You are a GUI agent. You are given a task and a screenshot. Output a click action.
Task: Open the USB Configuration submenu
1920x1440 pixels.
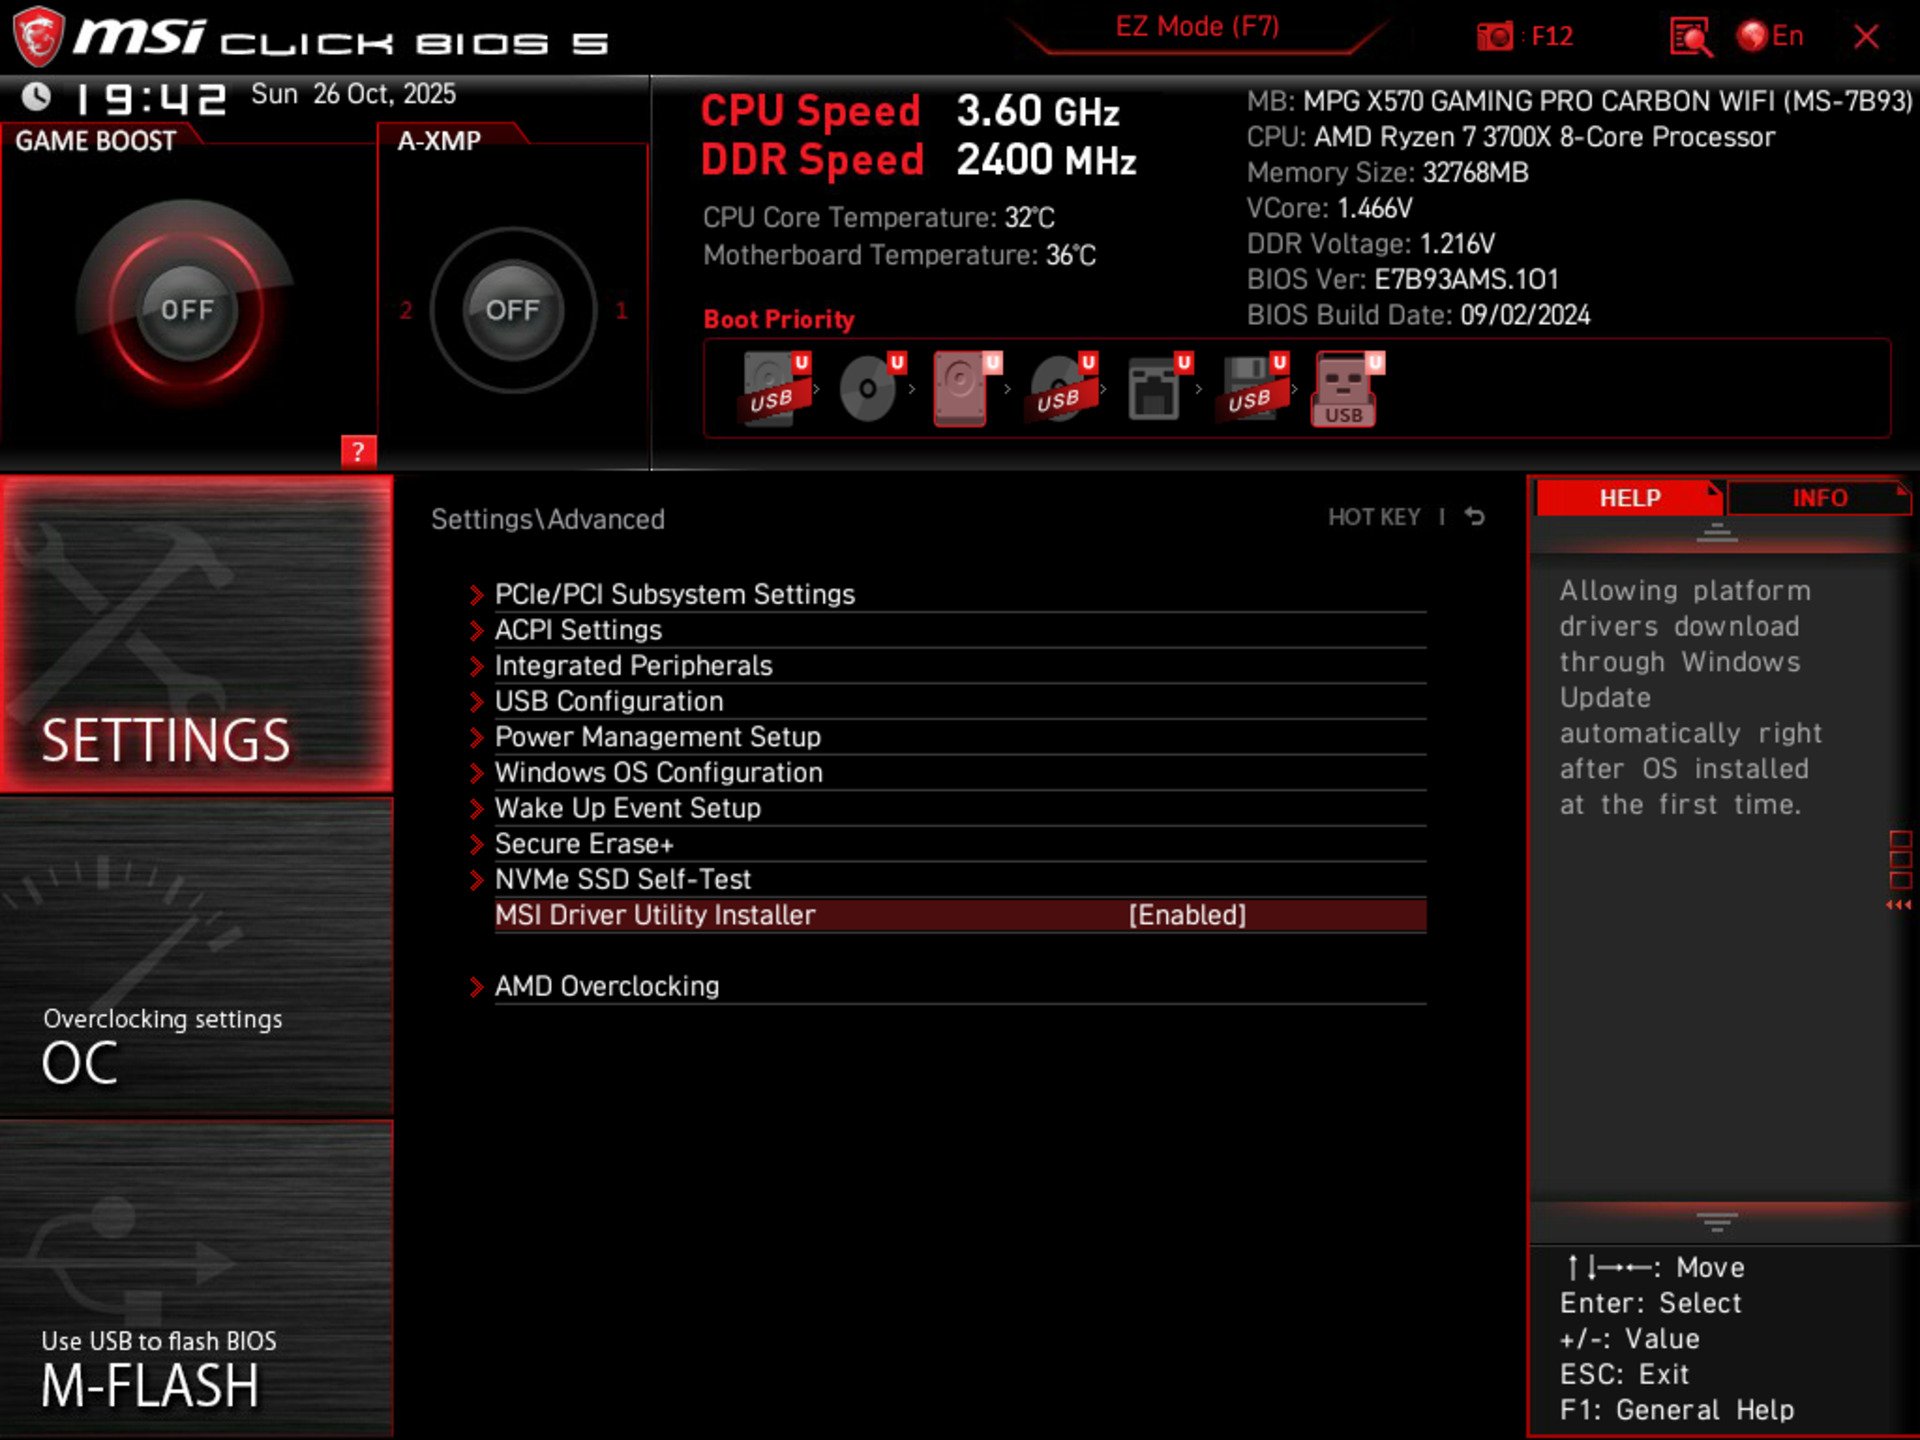[609, 701]
